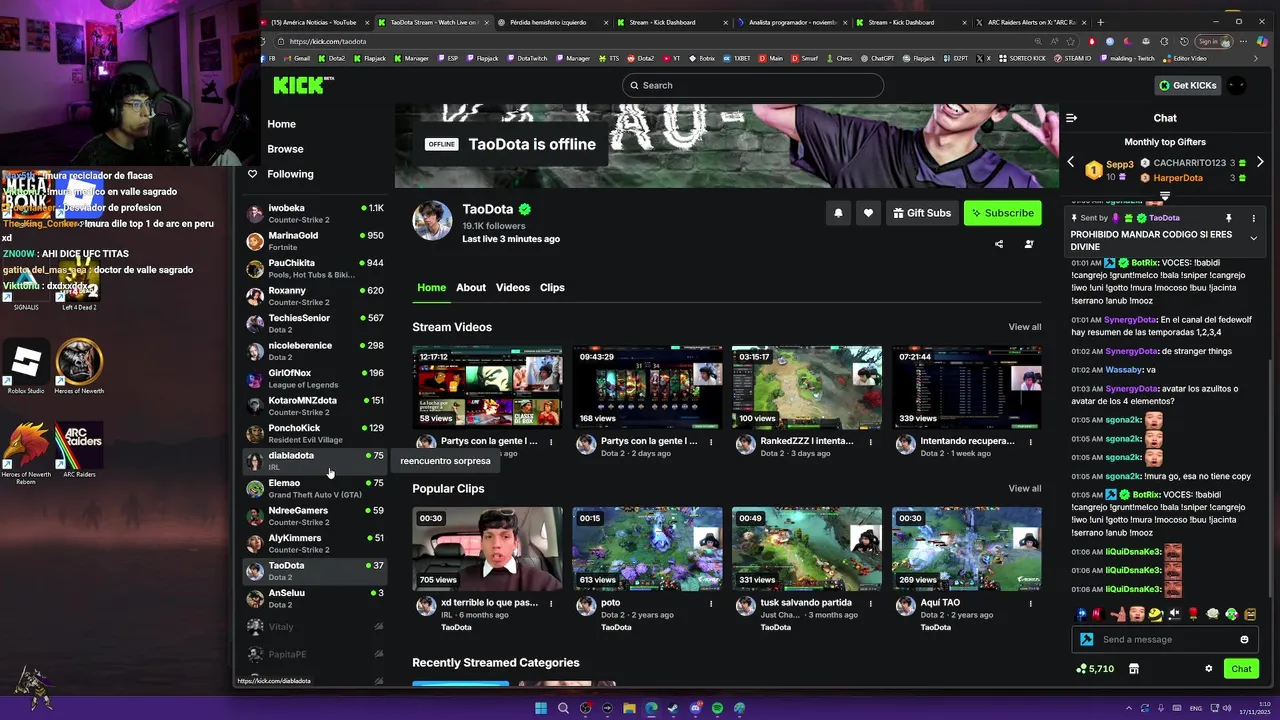Open options menu for 'Aqui TAO' clip
Image resolution: width=1280 pixels, height=720 pixels.
tap(1030, 604)
